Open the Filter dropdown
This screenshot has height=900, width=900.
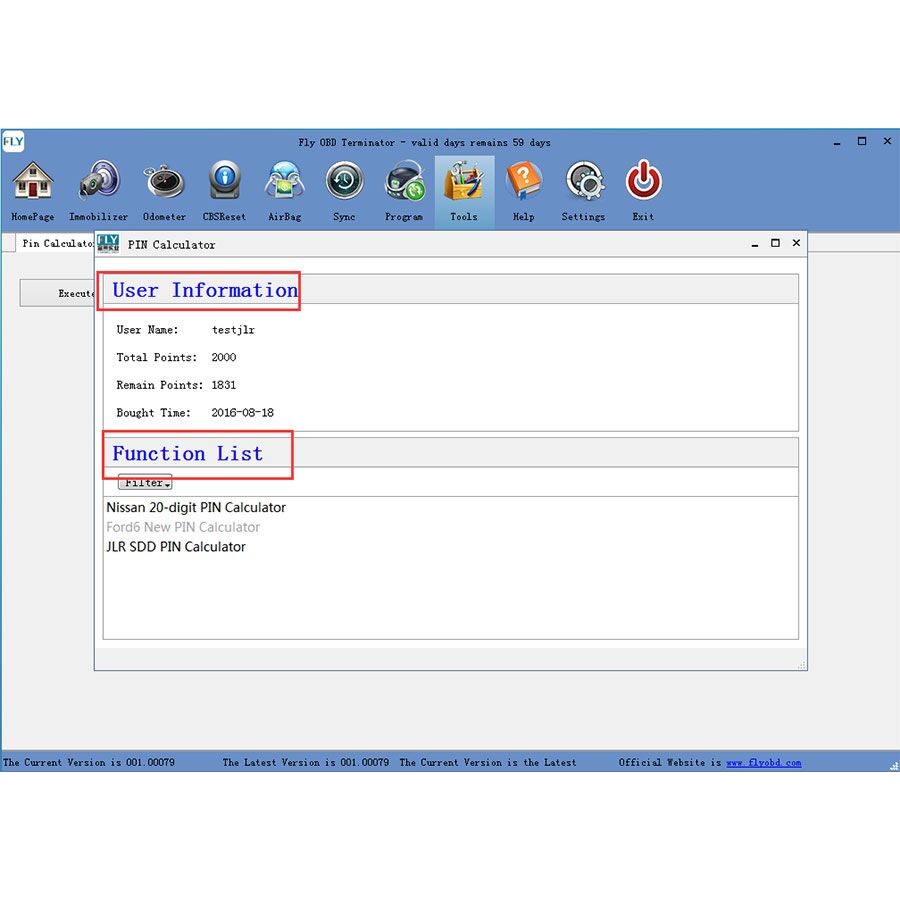pyautogui.click(x=145, y=482)
